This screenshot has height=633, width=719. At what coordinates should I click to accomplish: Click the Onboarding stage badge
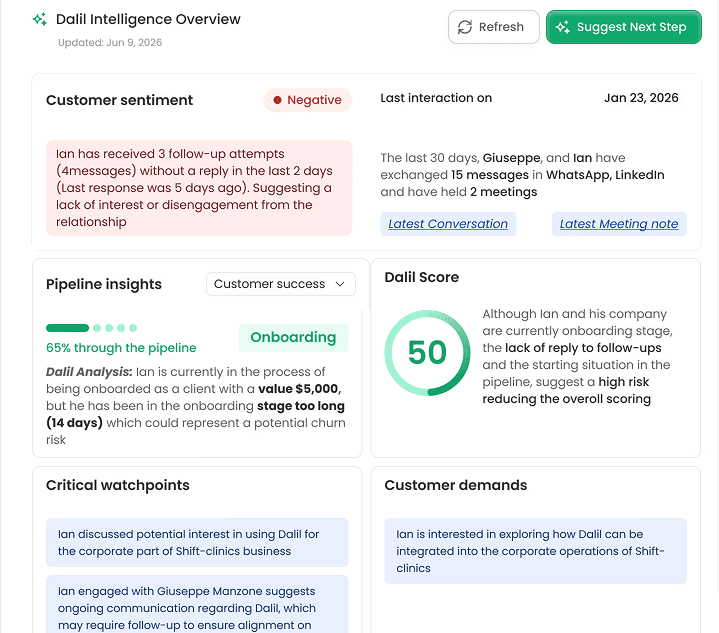click(293, 338)
